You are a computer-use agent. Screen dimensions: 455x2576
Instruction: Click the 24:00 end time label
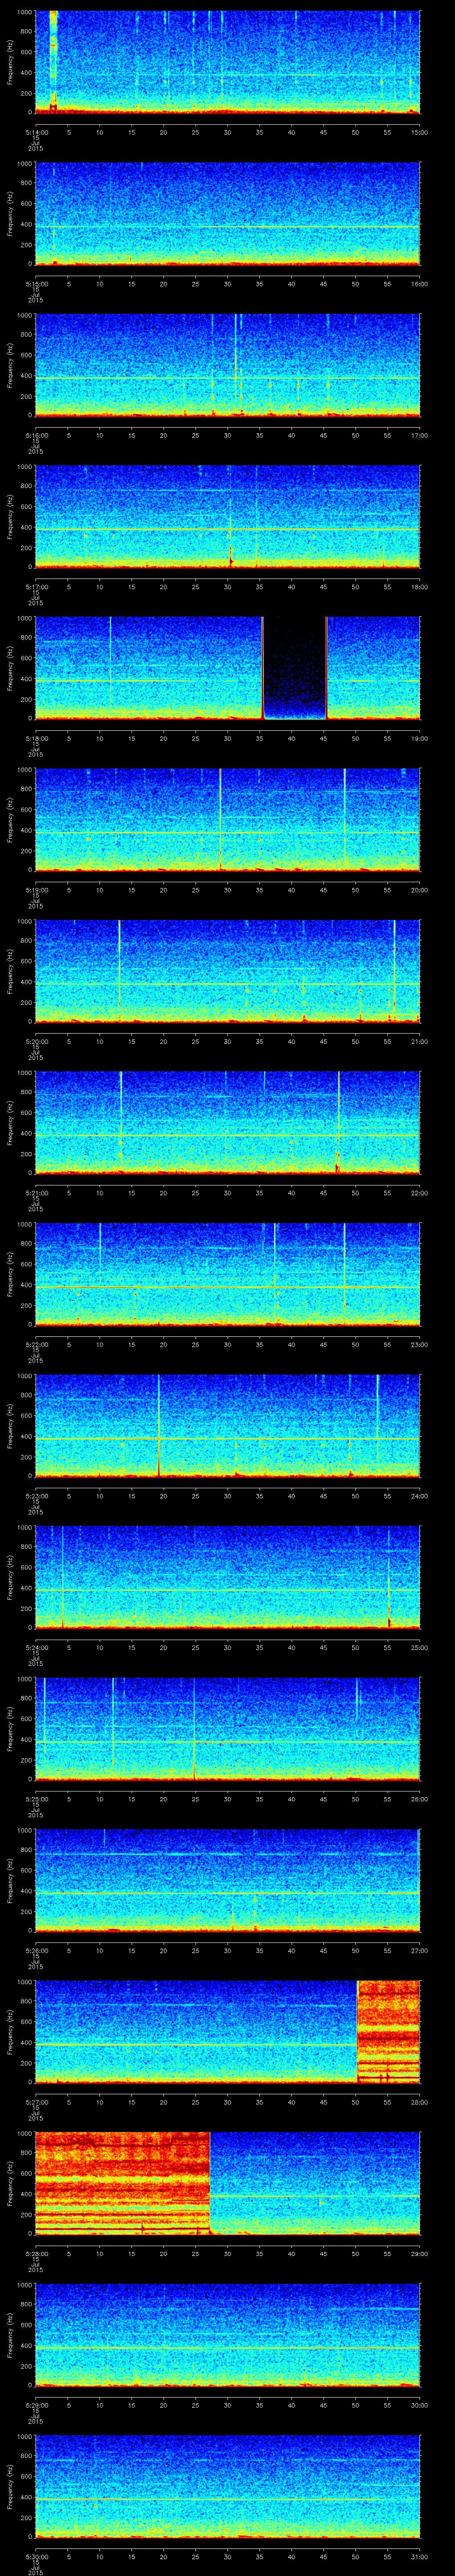(x=419, y=1496)
